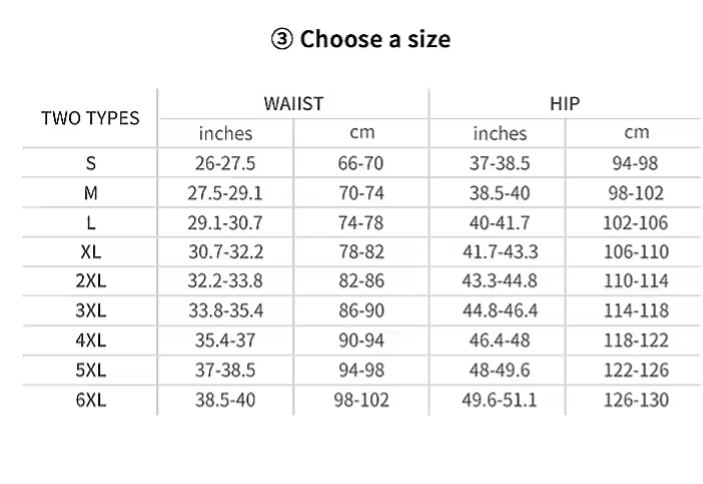Screen dimensions: 703x484
Task: Click the 5XL size row label
Action: pyautogui.click(x=90, y=371)
